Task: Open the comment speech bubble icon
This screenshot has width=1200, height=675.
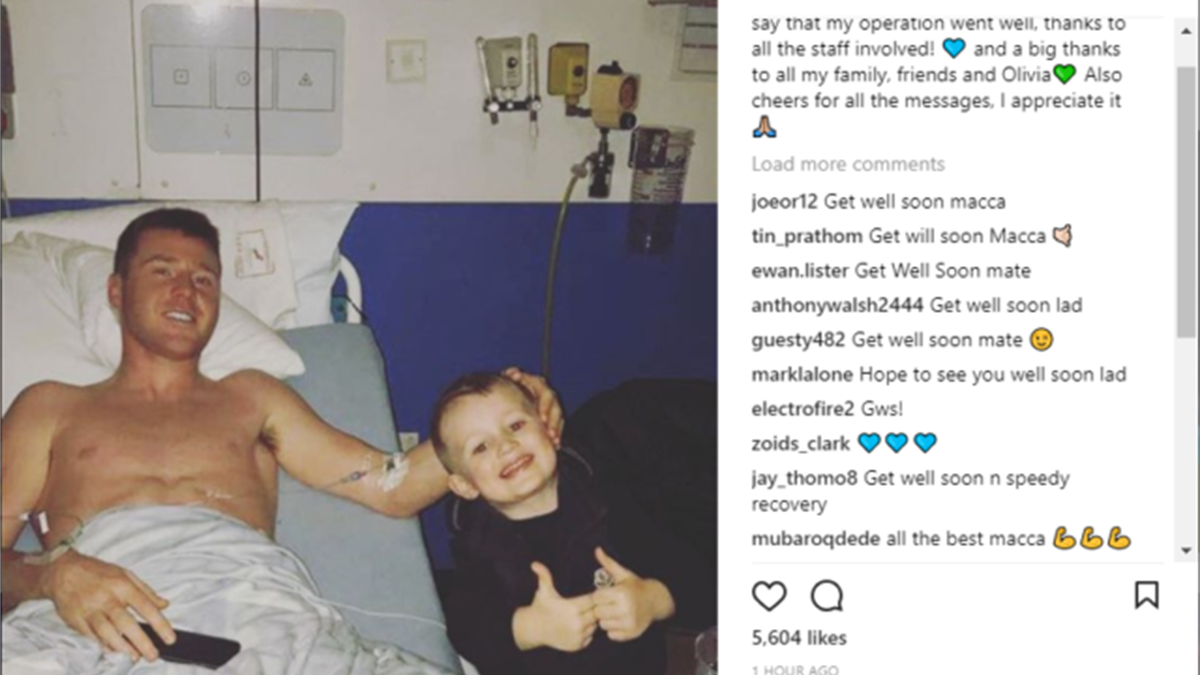Action: click(827, 596)
